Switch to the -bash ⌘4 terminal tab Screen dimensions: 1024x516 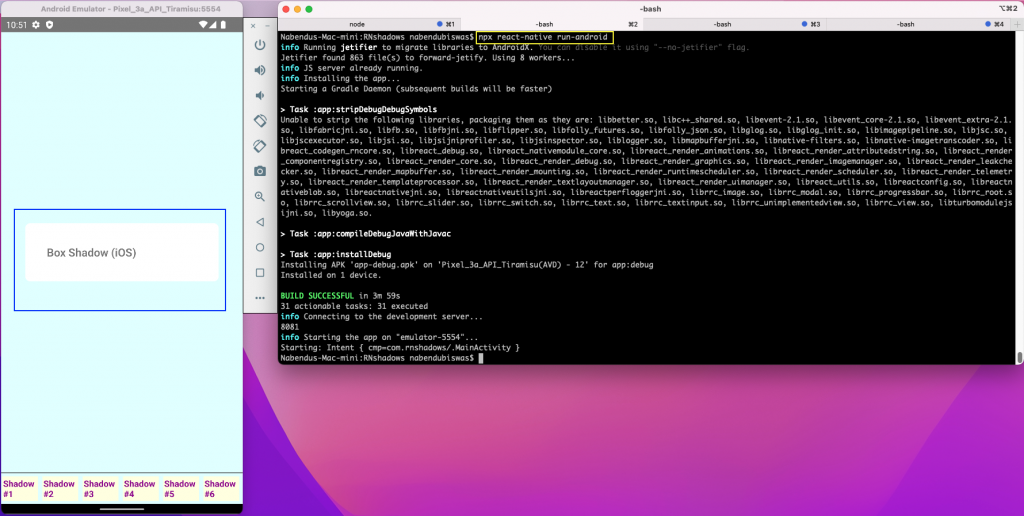coord(918,24)
